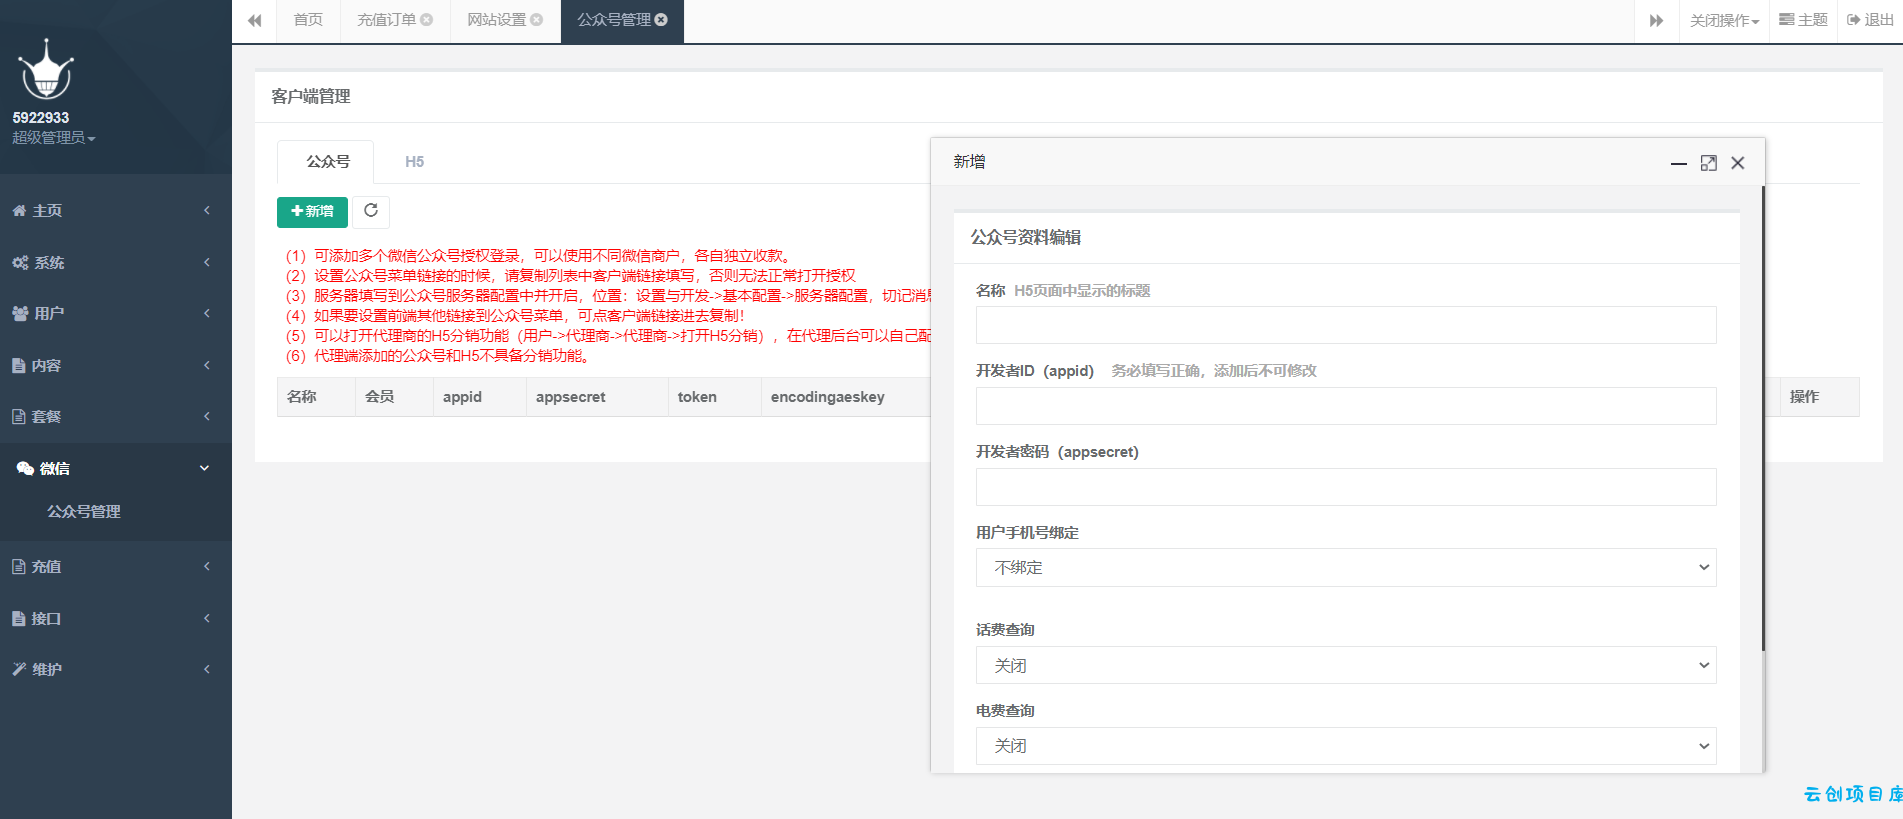The height and width of the screenshot is (819, 1903).
Task: Click the 退出 logout link
Action: (x=1870, y=20)
